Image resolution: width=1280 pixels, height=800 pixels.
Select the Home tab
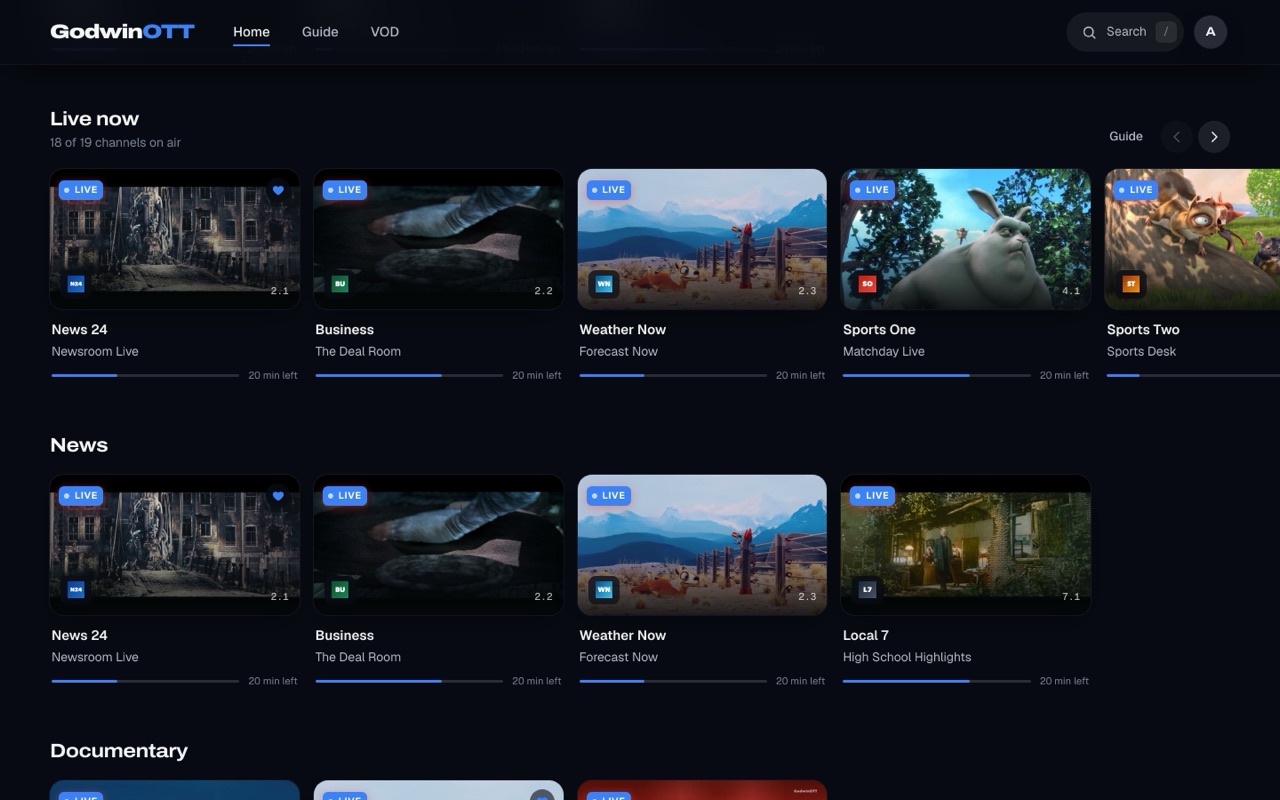pos(251,32)
